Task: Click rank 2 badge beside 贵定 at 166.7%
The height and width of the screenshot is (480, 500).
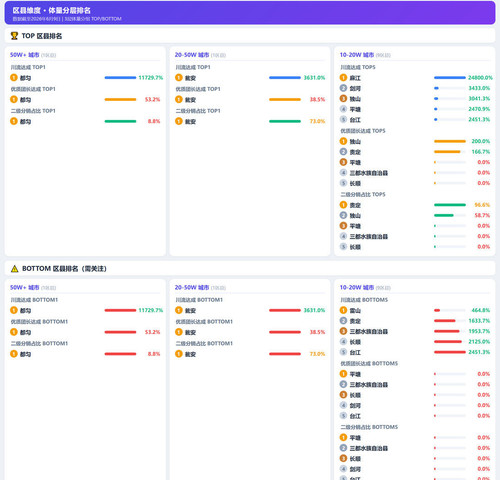Action: pyautogui.click(x=343, y=152)
